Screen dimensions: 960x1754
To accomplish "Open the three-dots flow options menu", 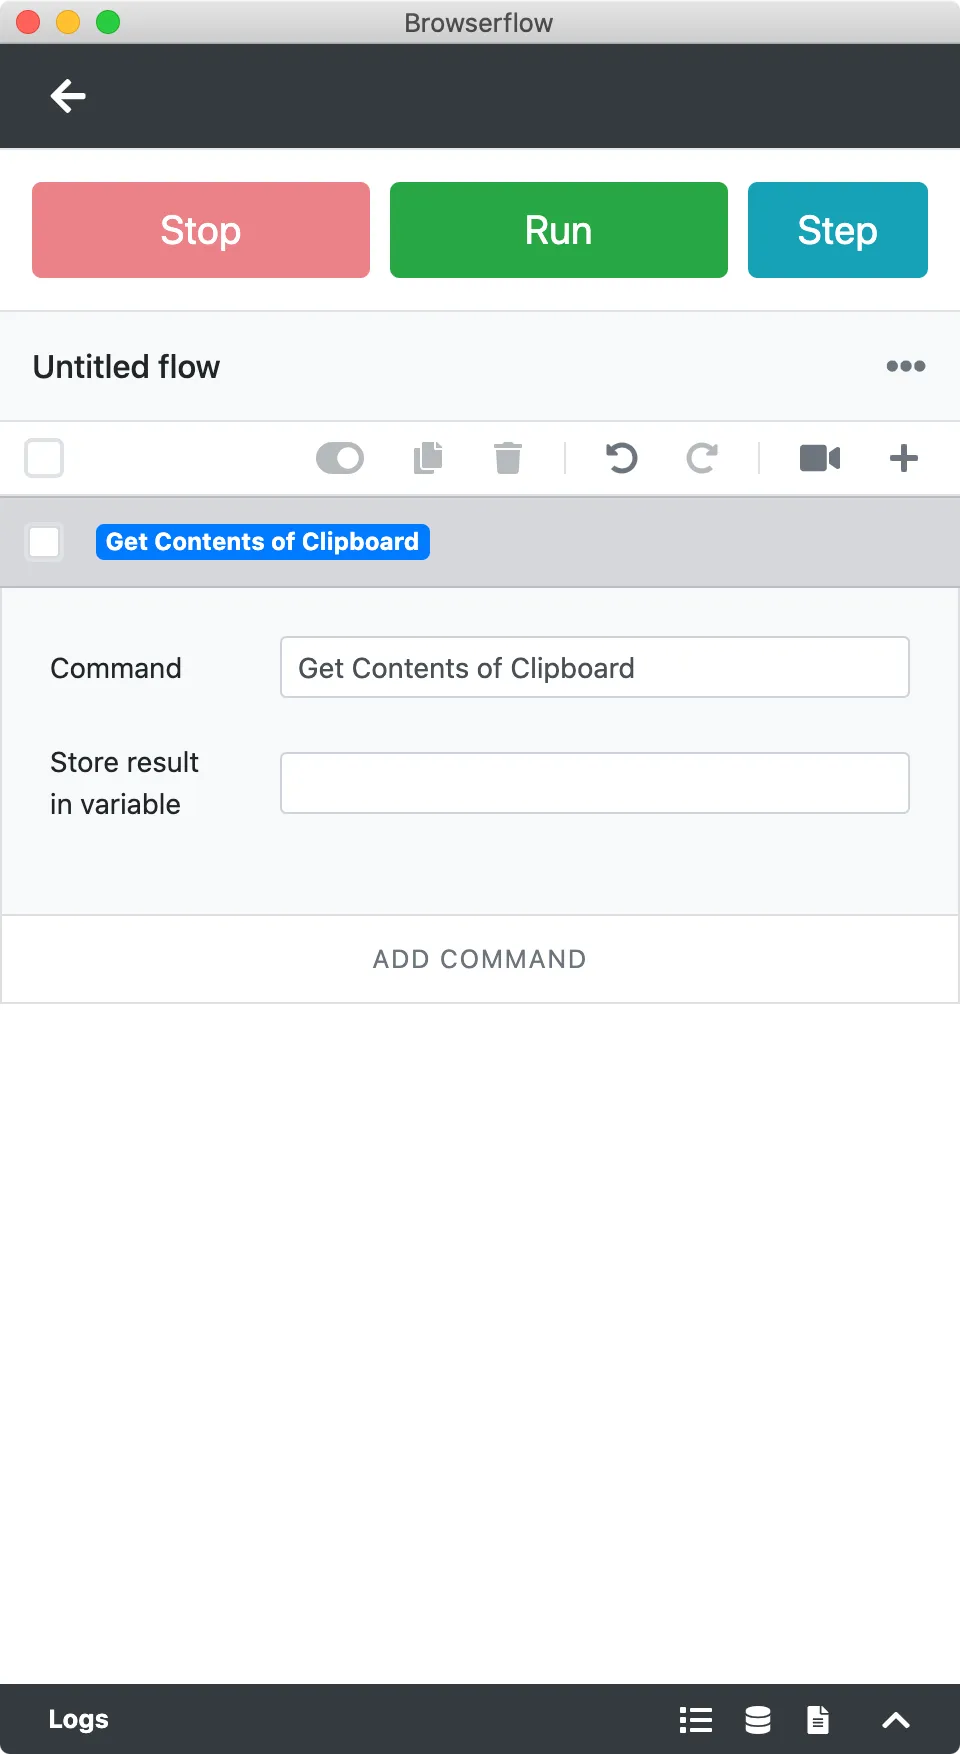I will (x=906, y=366).
